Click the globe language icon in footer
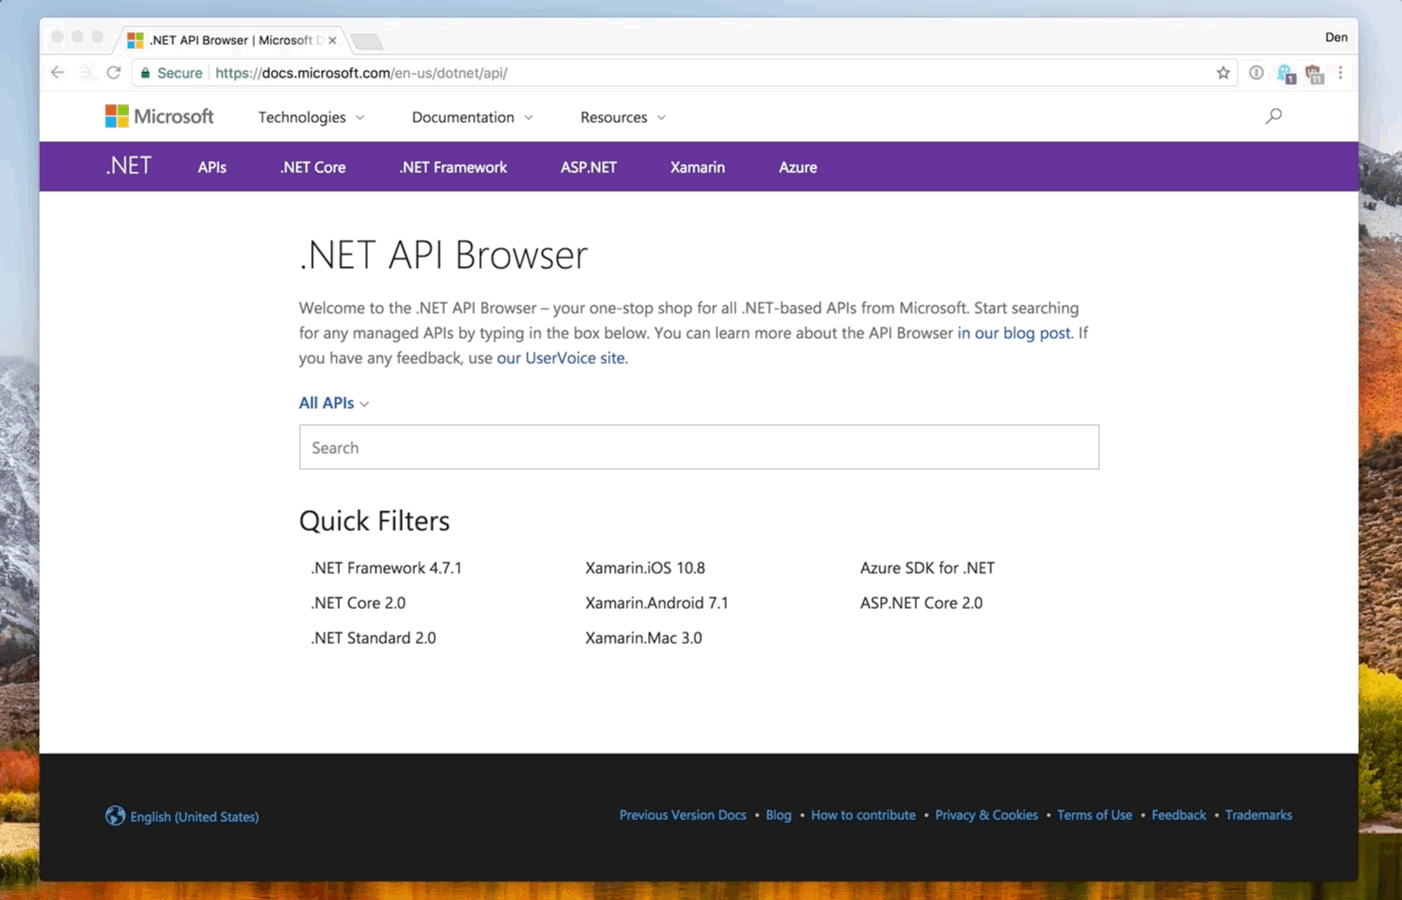Screen dimensions: 1402x900 pos(115,816)
